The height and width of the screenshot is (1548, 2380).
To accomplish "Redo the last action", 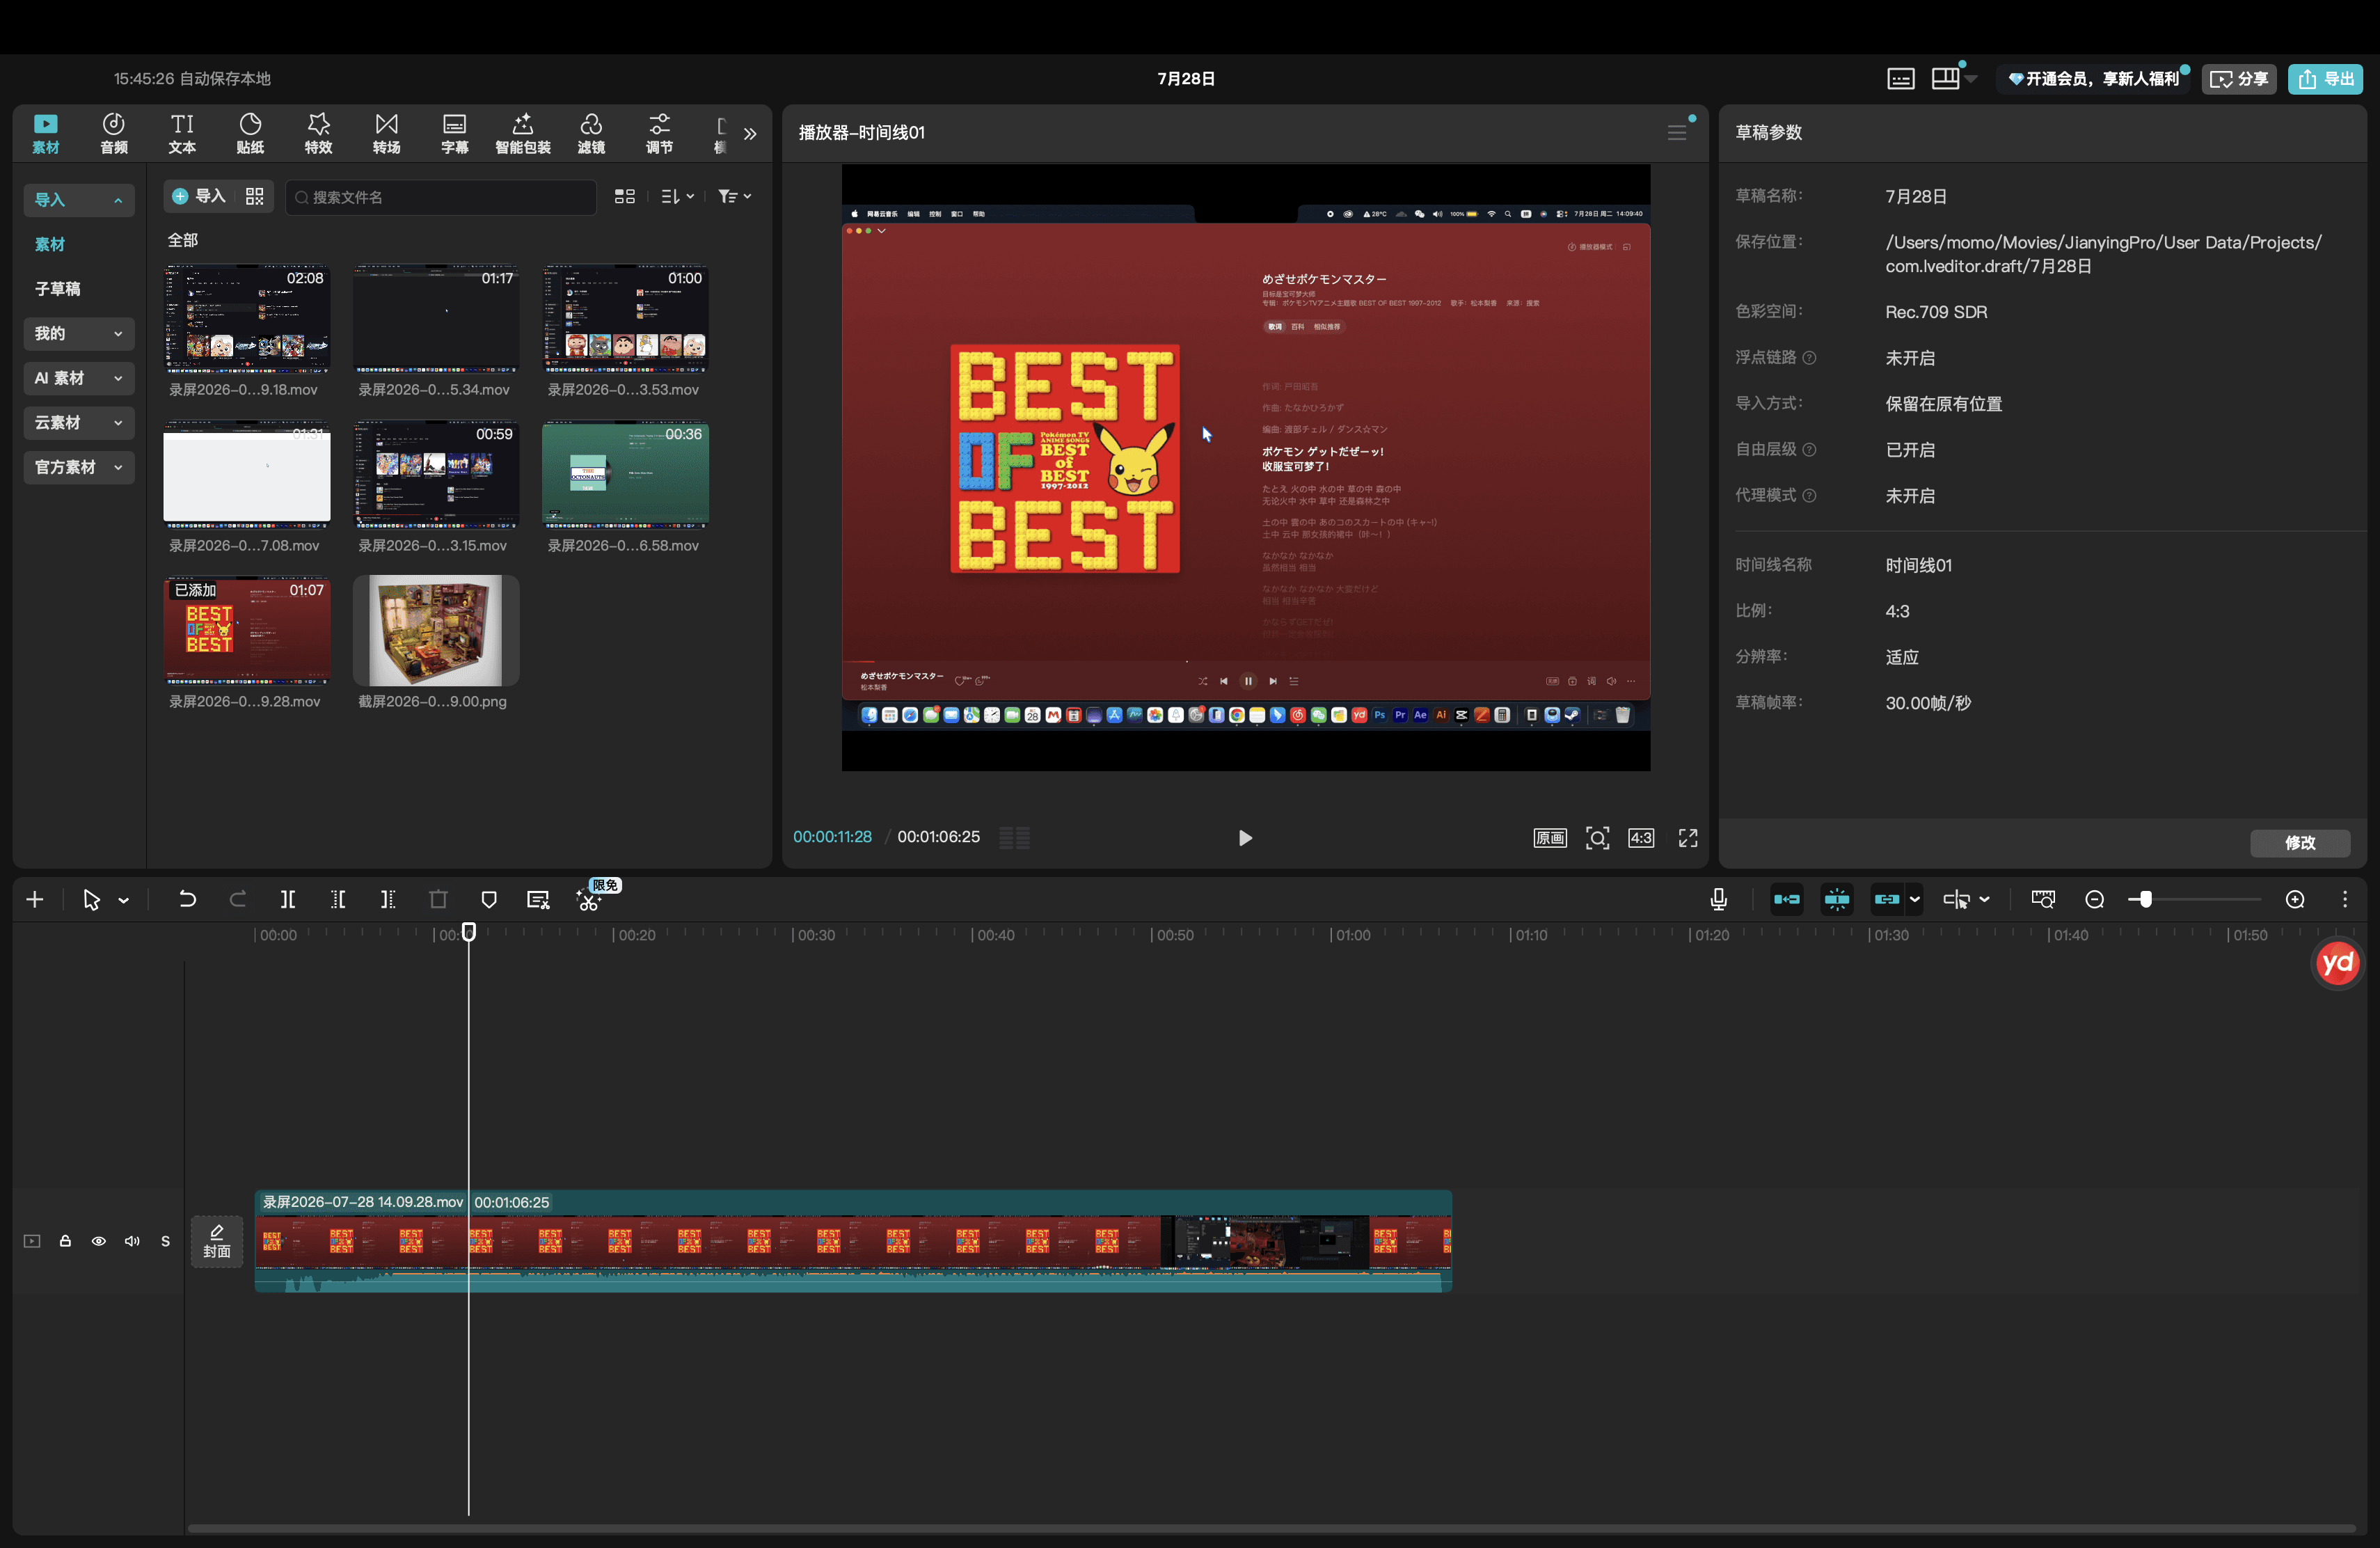I will pos(237,900).
